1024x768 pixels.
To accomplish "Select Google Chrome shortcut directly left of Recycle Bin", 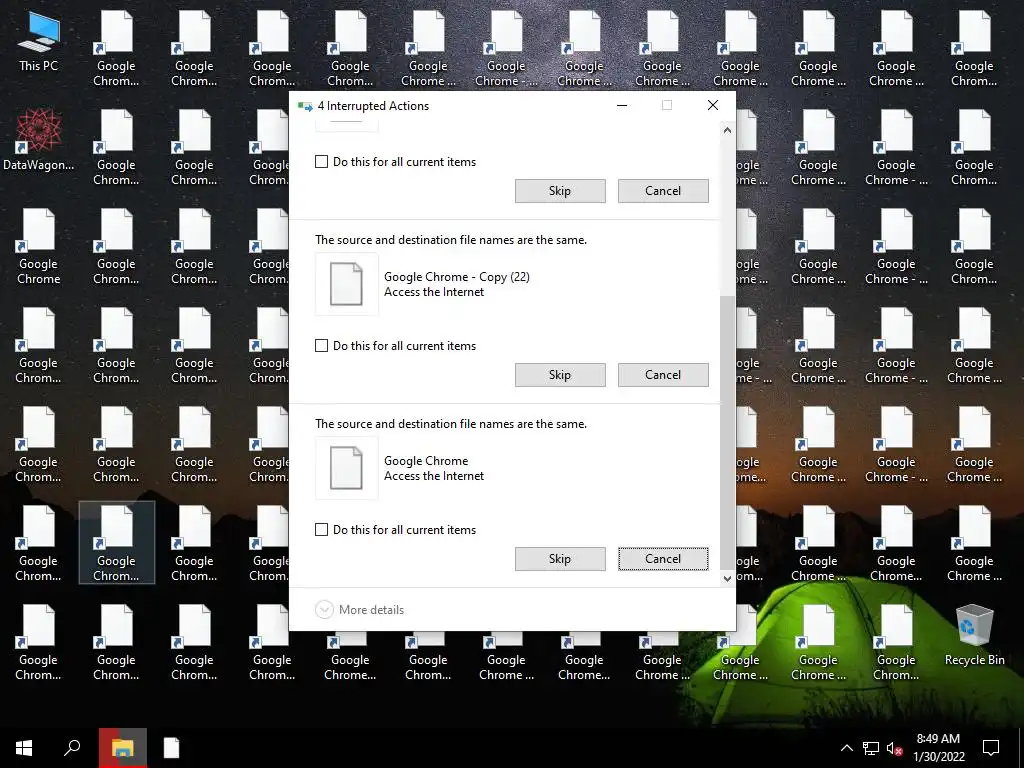I will point(896,643).
